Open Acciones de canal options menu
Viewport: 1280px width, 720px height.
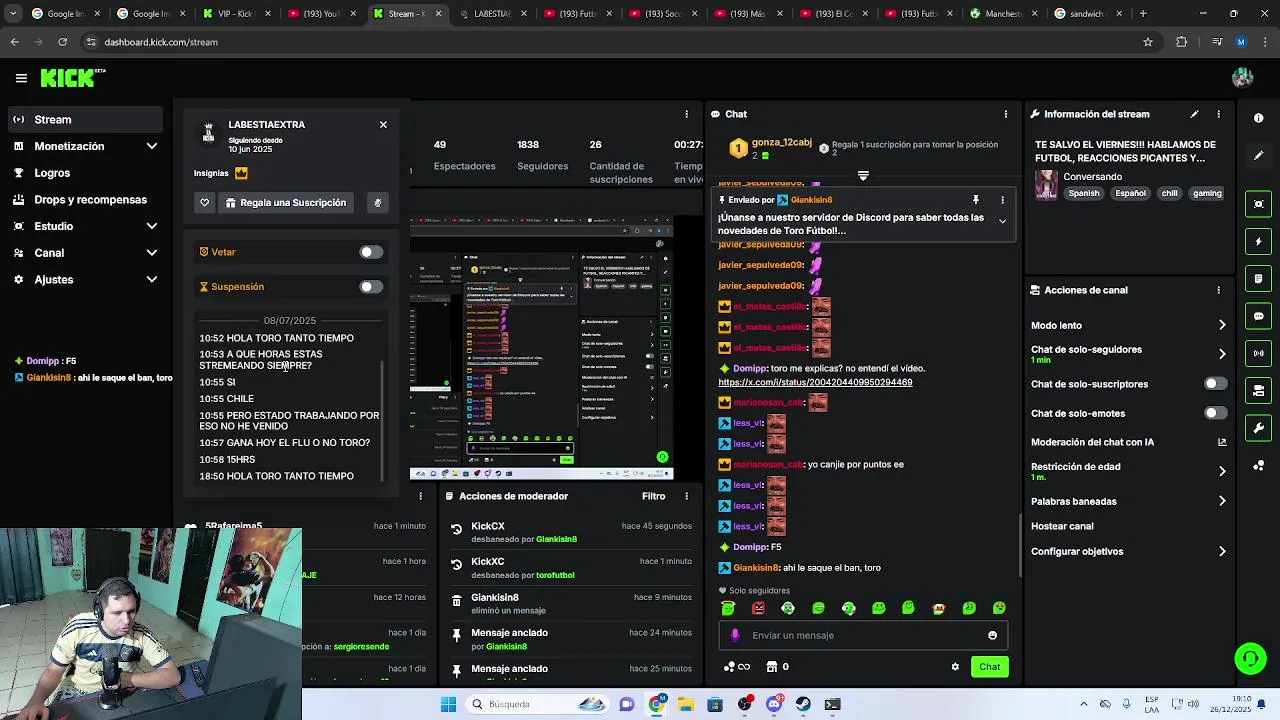1218,290
